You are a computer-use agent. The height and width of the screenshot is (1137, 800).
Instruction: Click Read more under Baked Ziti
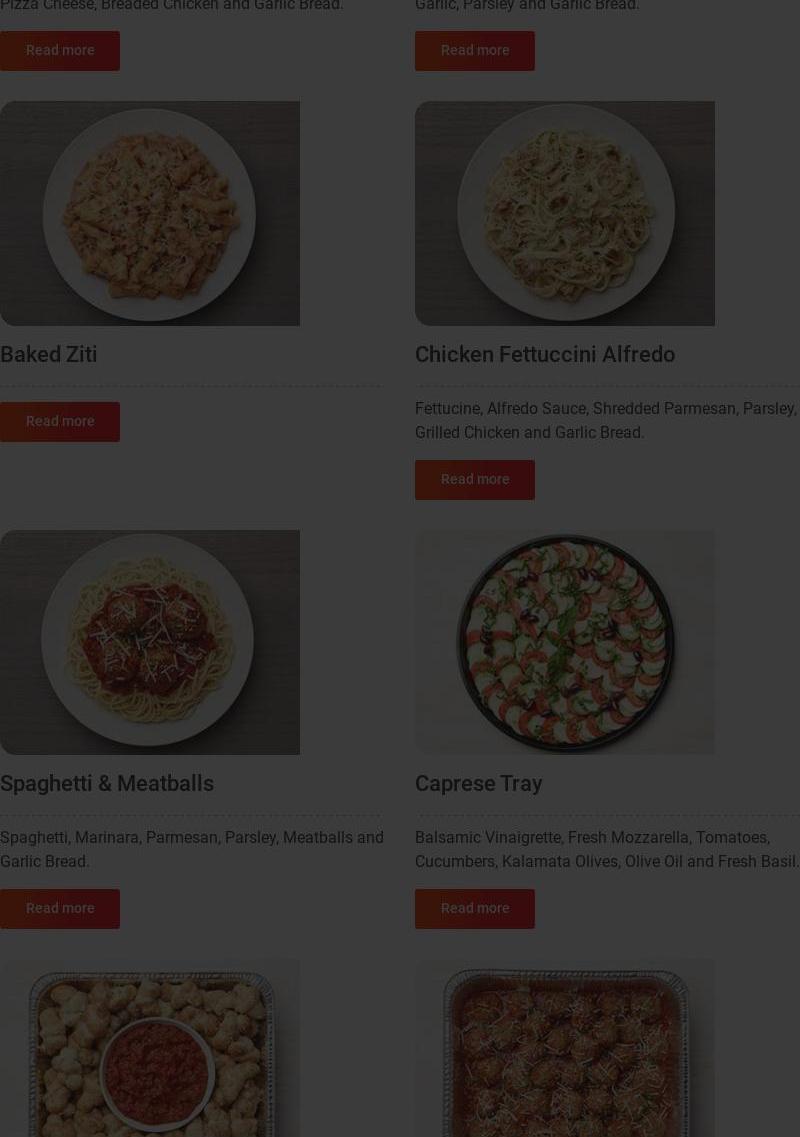click(x=59, y=421)
